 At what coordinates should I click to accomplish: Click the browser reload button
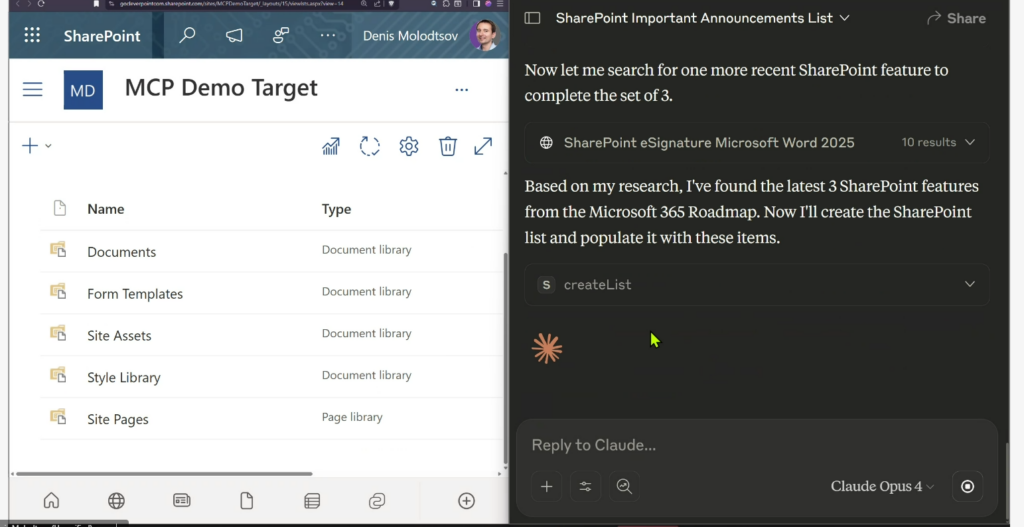(41, 3)
